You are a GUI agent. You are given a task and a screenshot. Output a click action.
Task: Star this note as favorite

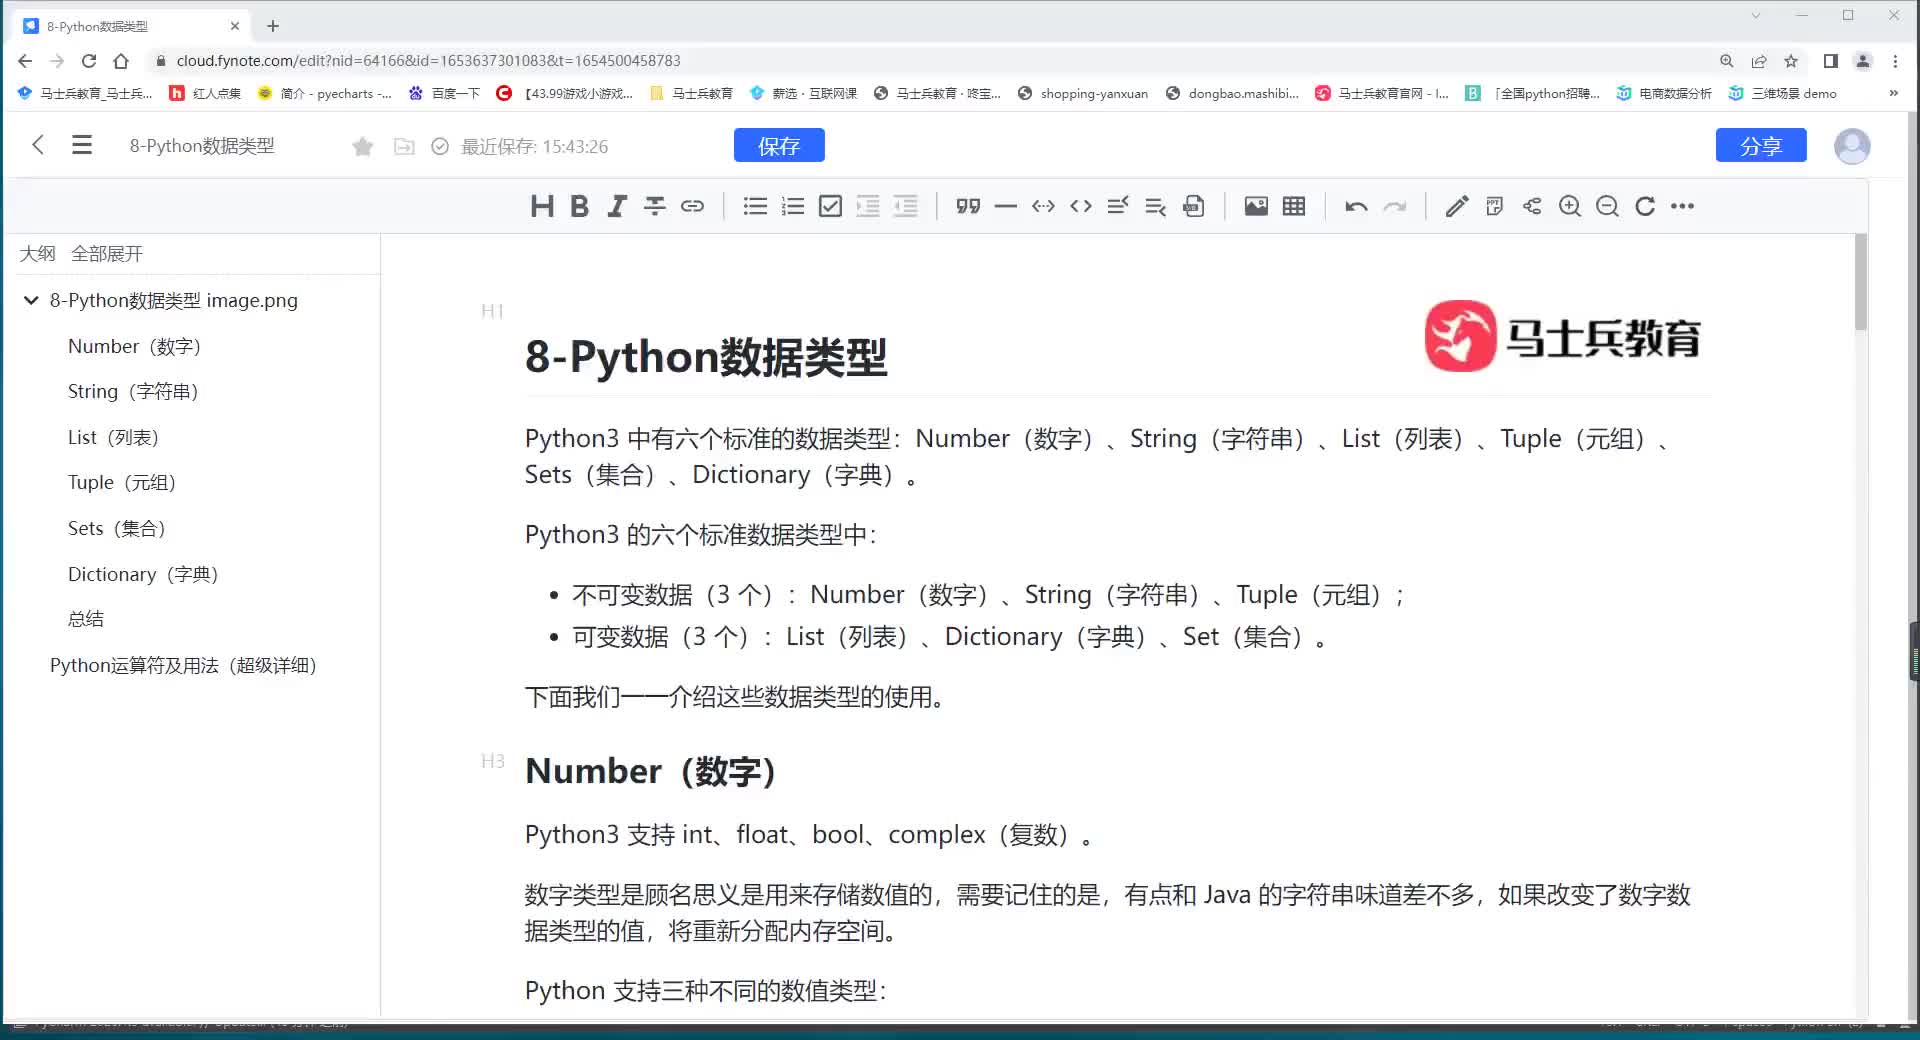pyautogui.click(x=363, y=147)
